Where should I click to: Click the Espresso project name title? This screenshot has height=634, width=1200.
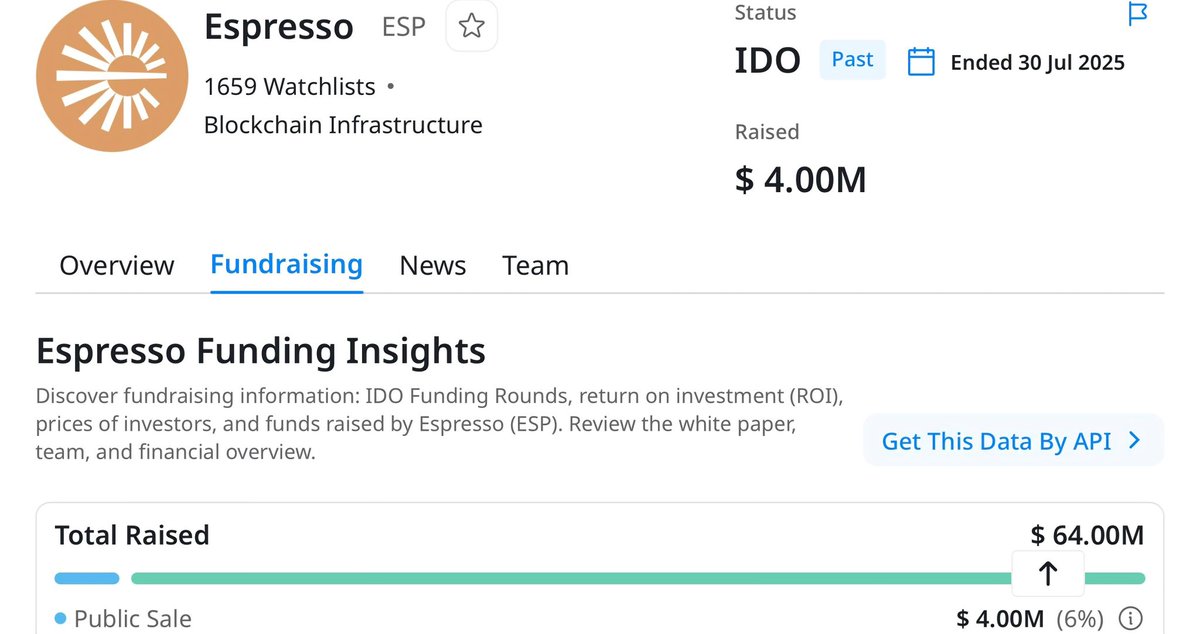pyautogui.click(x=279, y=27)
